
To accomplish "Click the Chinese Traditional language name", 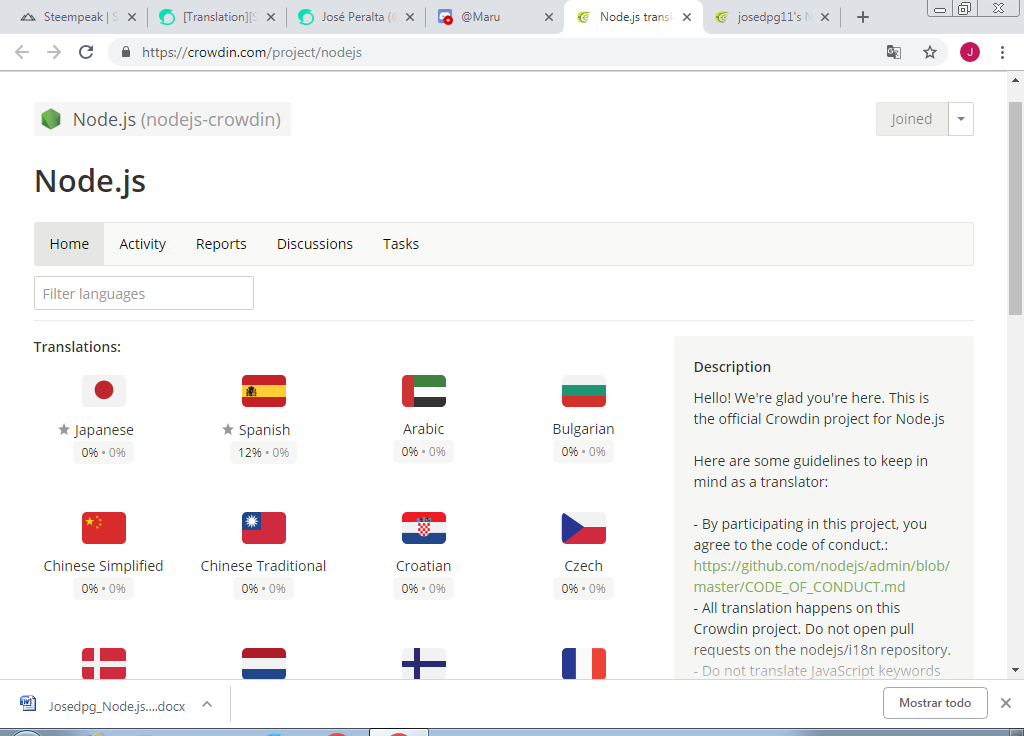I will 263,566.
